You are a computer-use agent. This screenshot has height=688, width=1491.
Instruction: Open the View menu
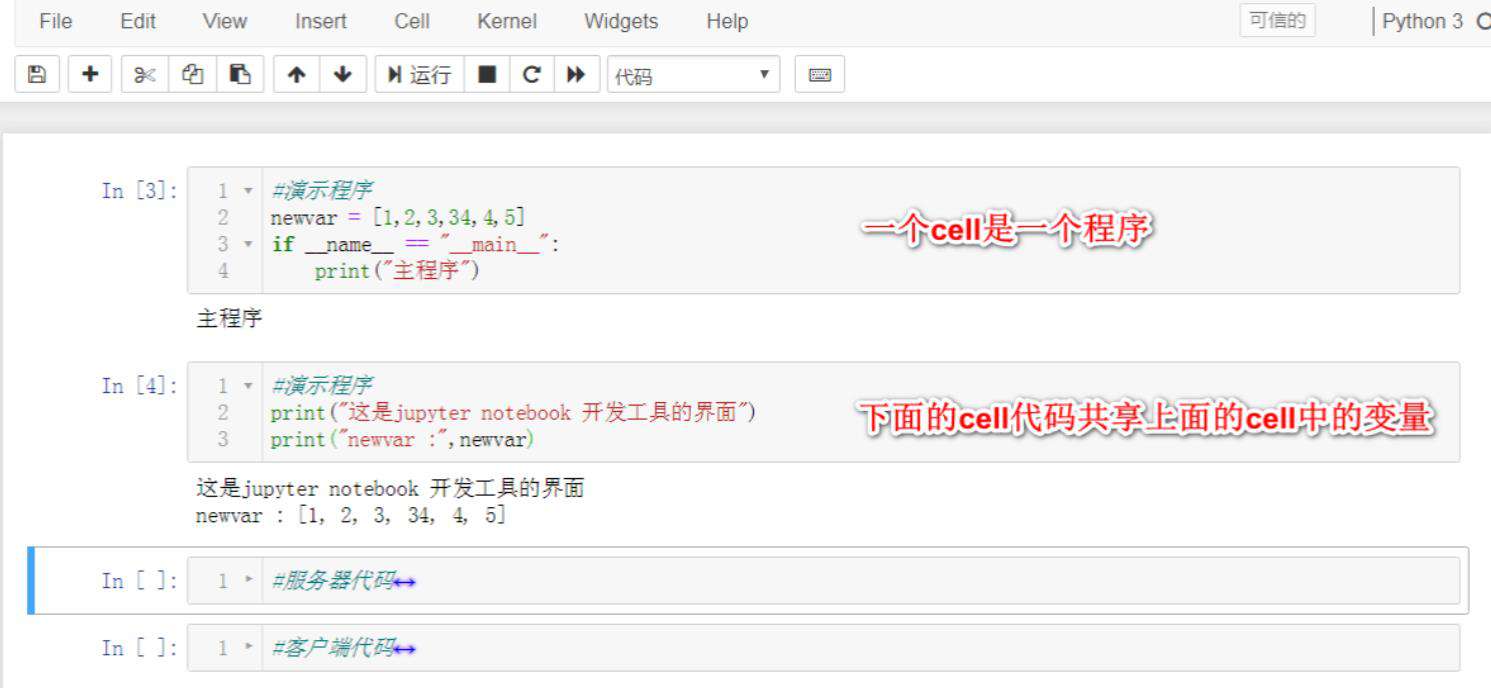click(x=224, y=21)
